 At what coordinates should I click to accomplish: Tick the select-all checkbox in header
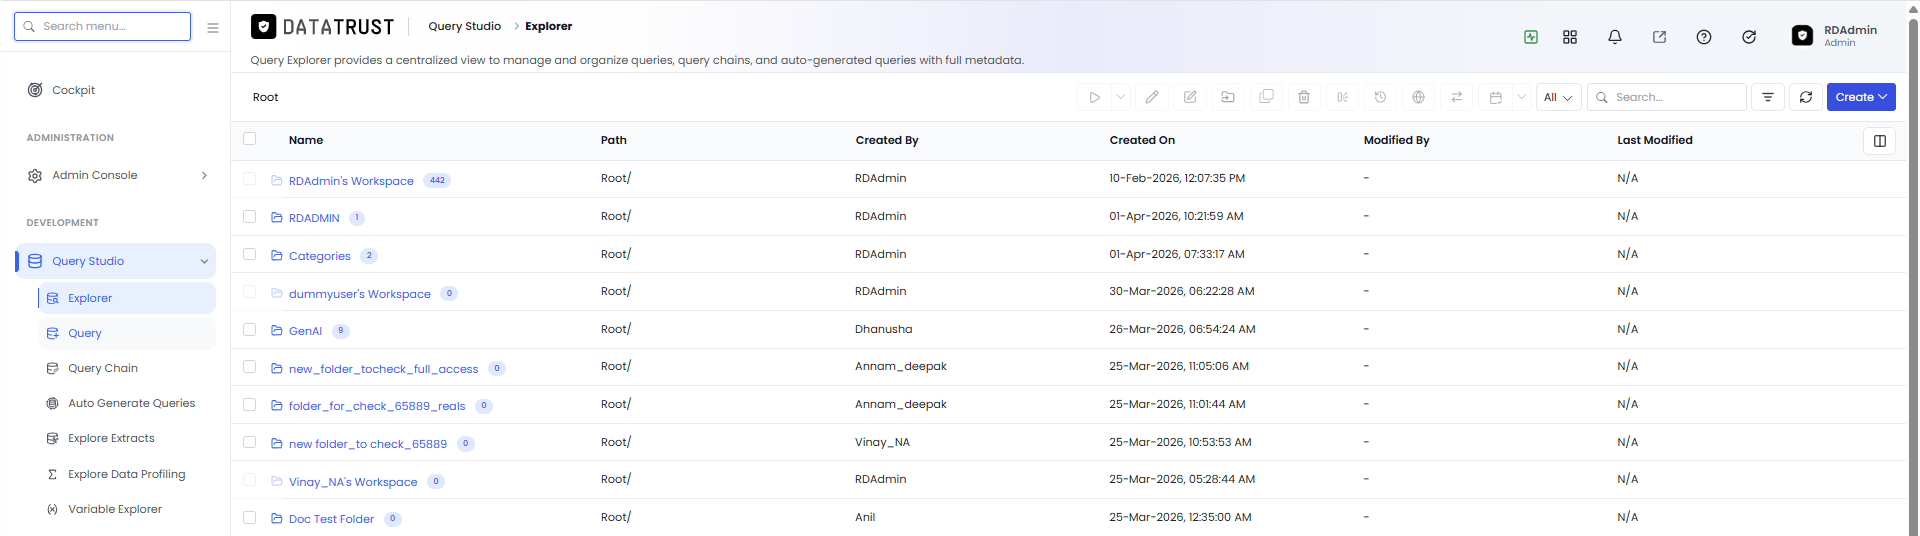[250, 139]
